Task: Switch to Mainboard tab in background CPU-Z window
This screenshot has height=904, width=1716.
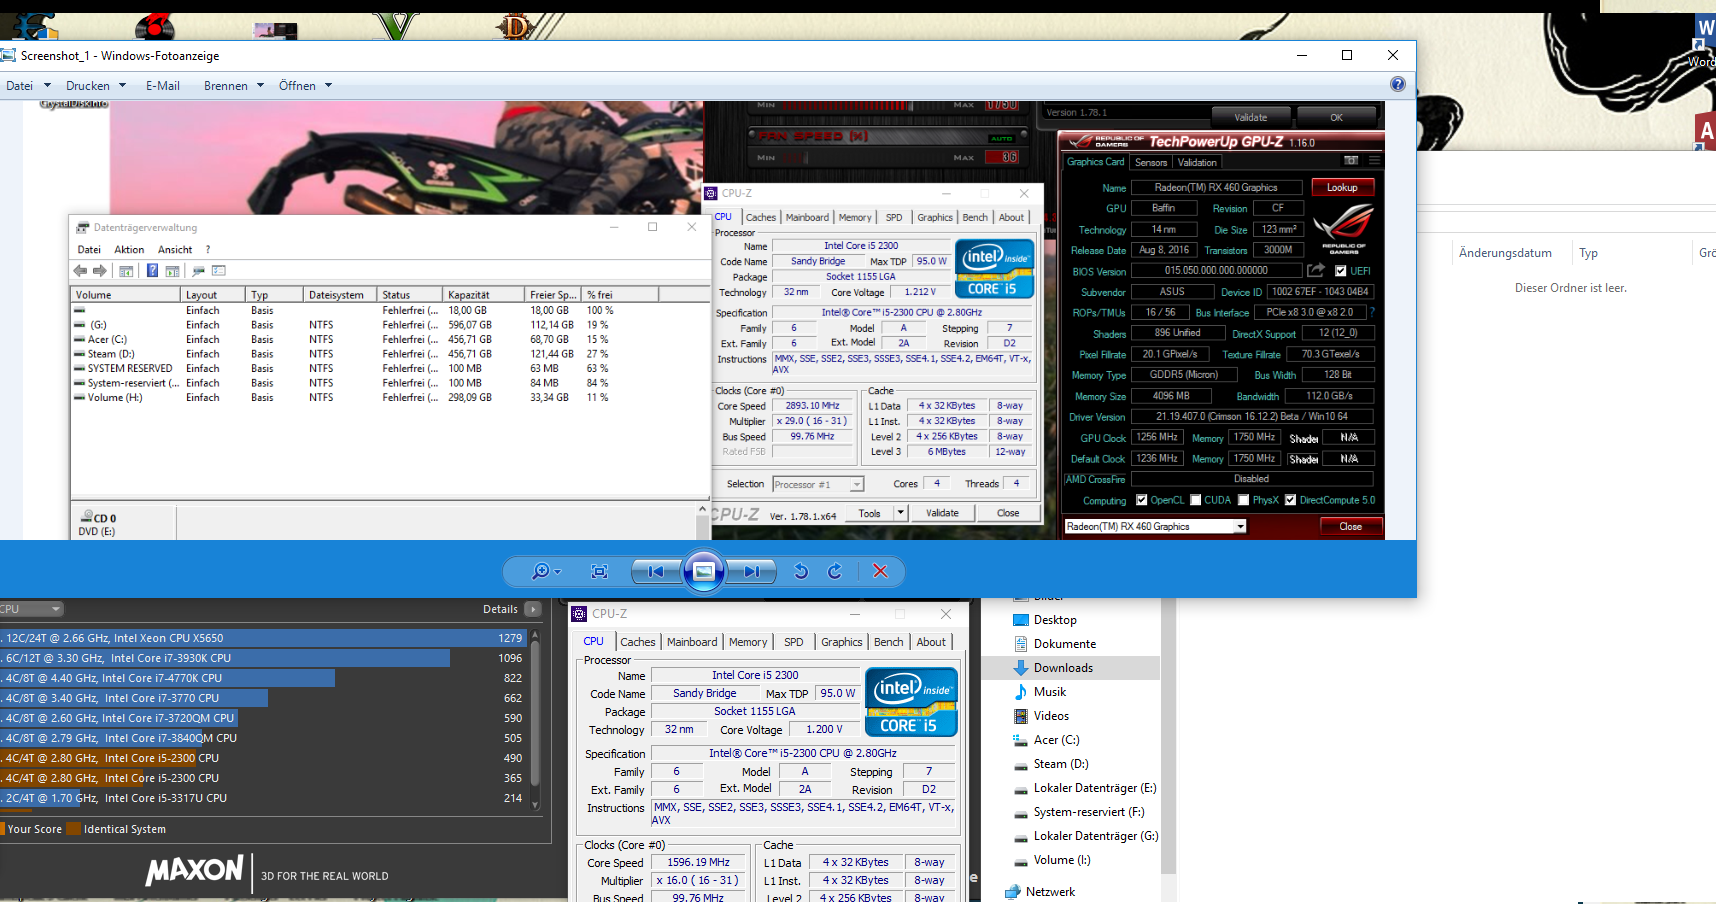Action: (x=692, y=642)
